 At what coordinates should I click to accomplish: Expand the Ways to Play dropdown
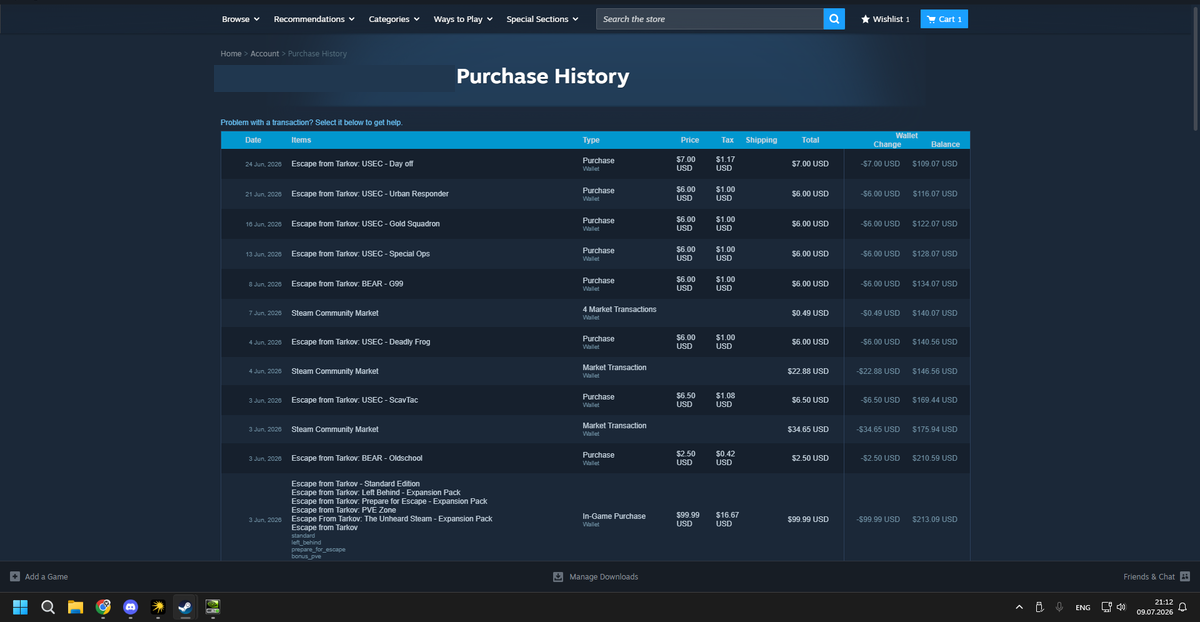[463, 19]
